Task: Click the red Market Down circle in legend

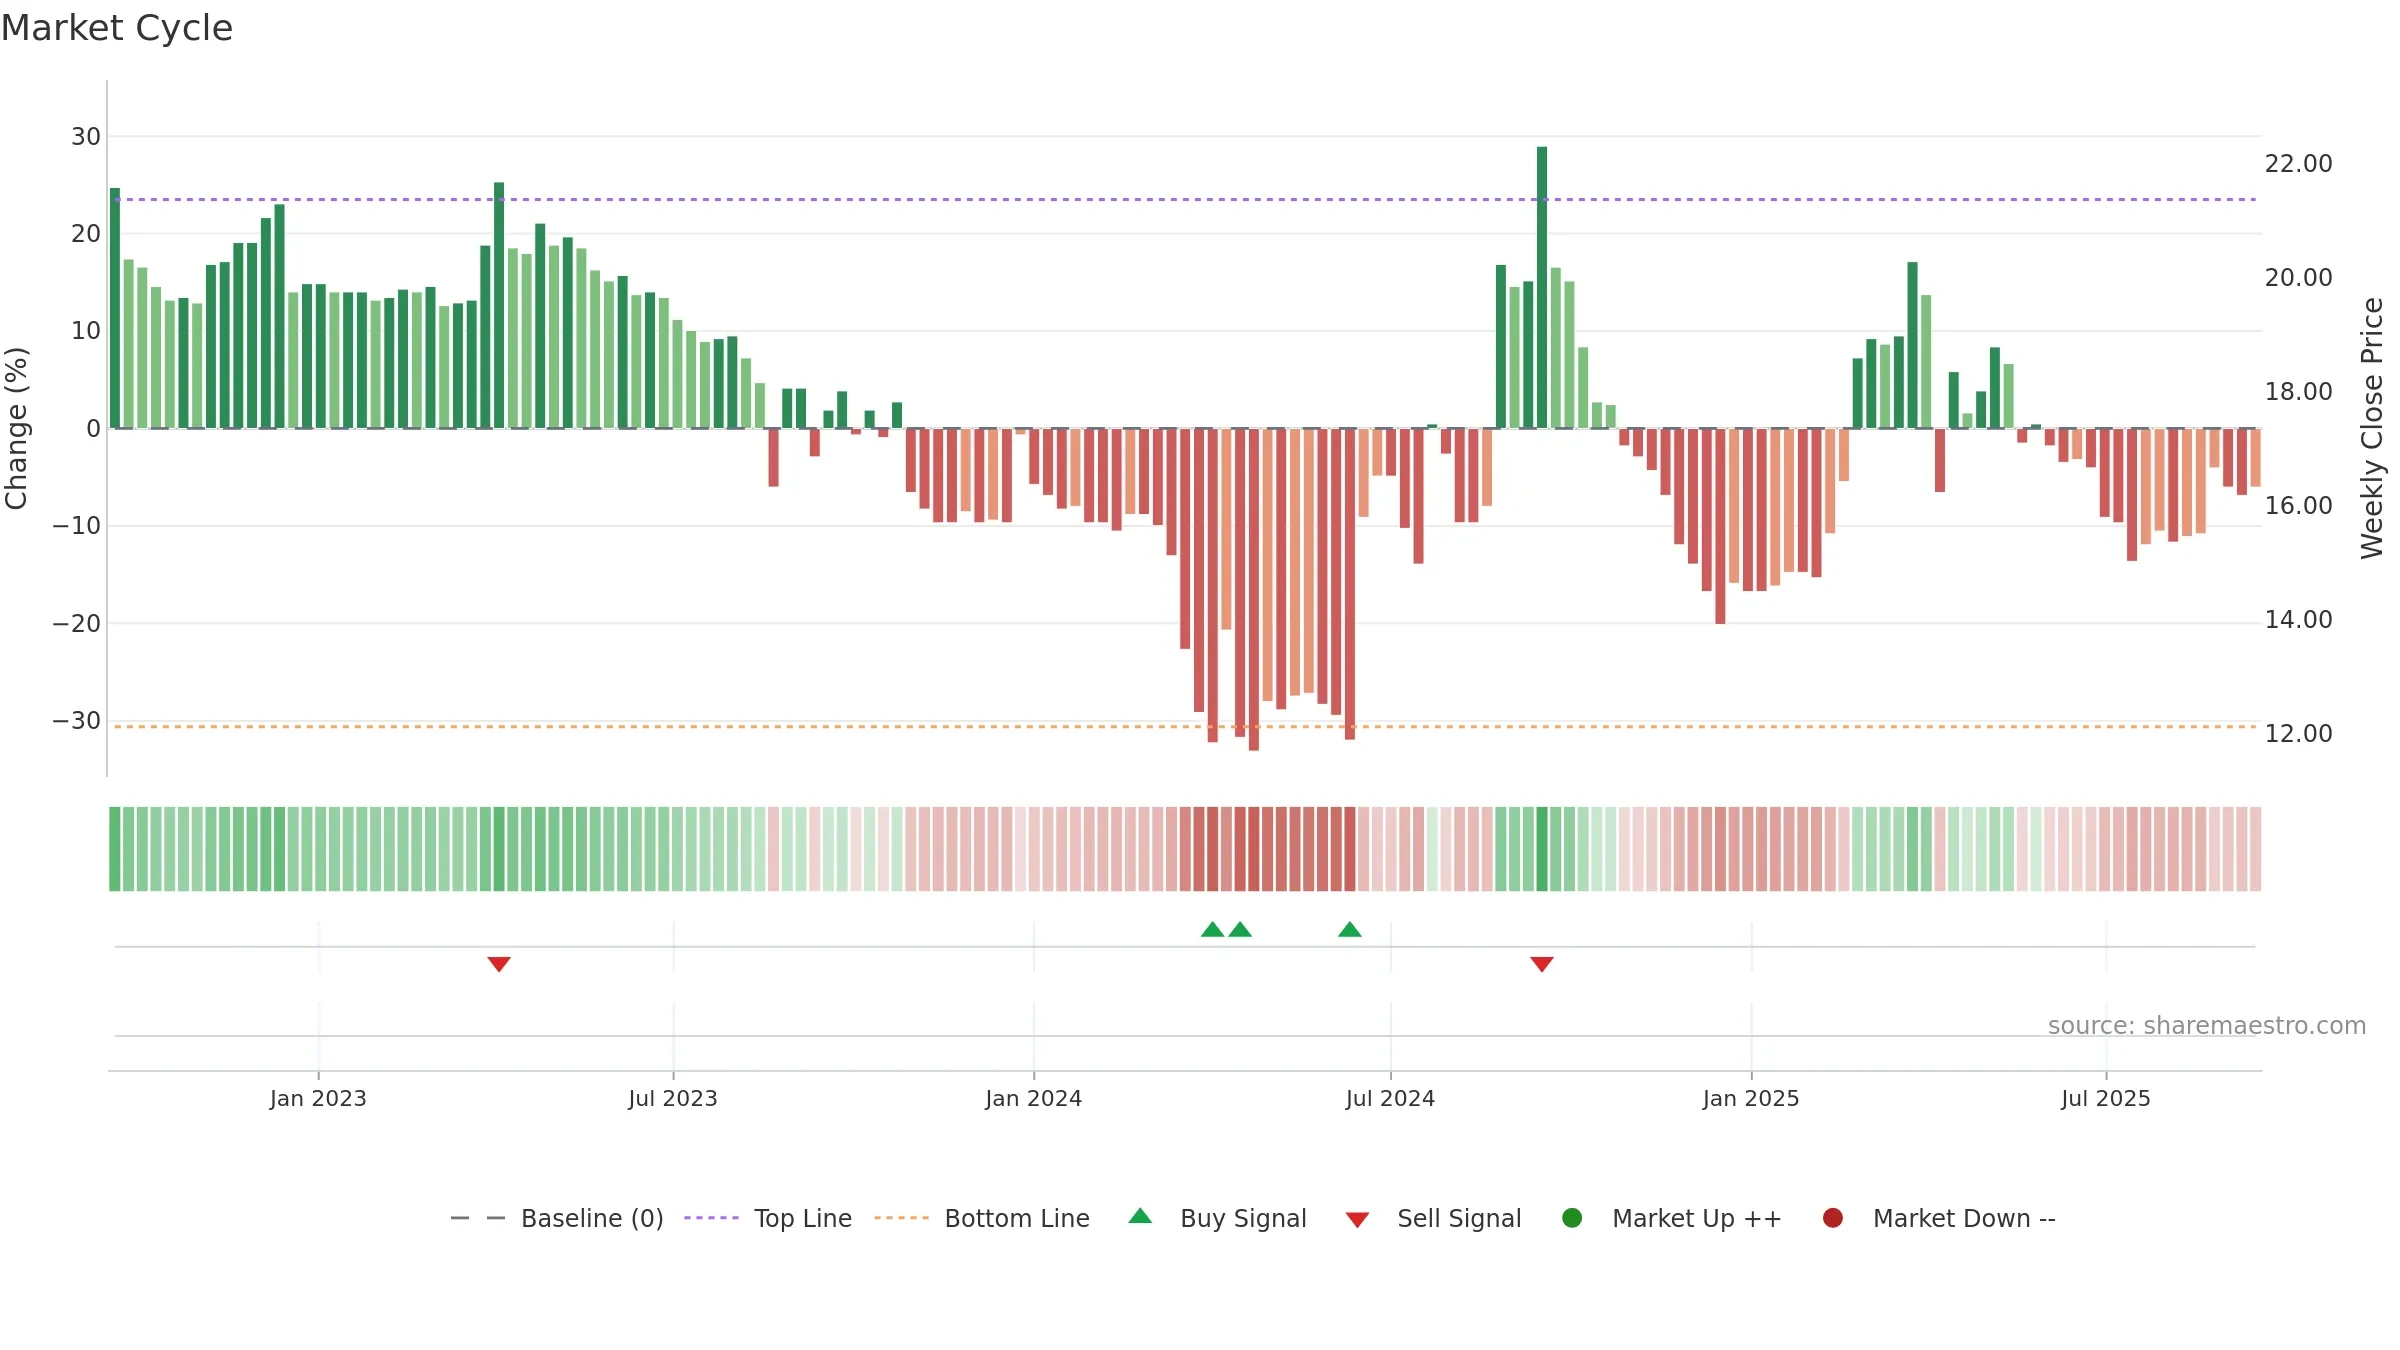Action: point(1833,1218)
